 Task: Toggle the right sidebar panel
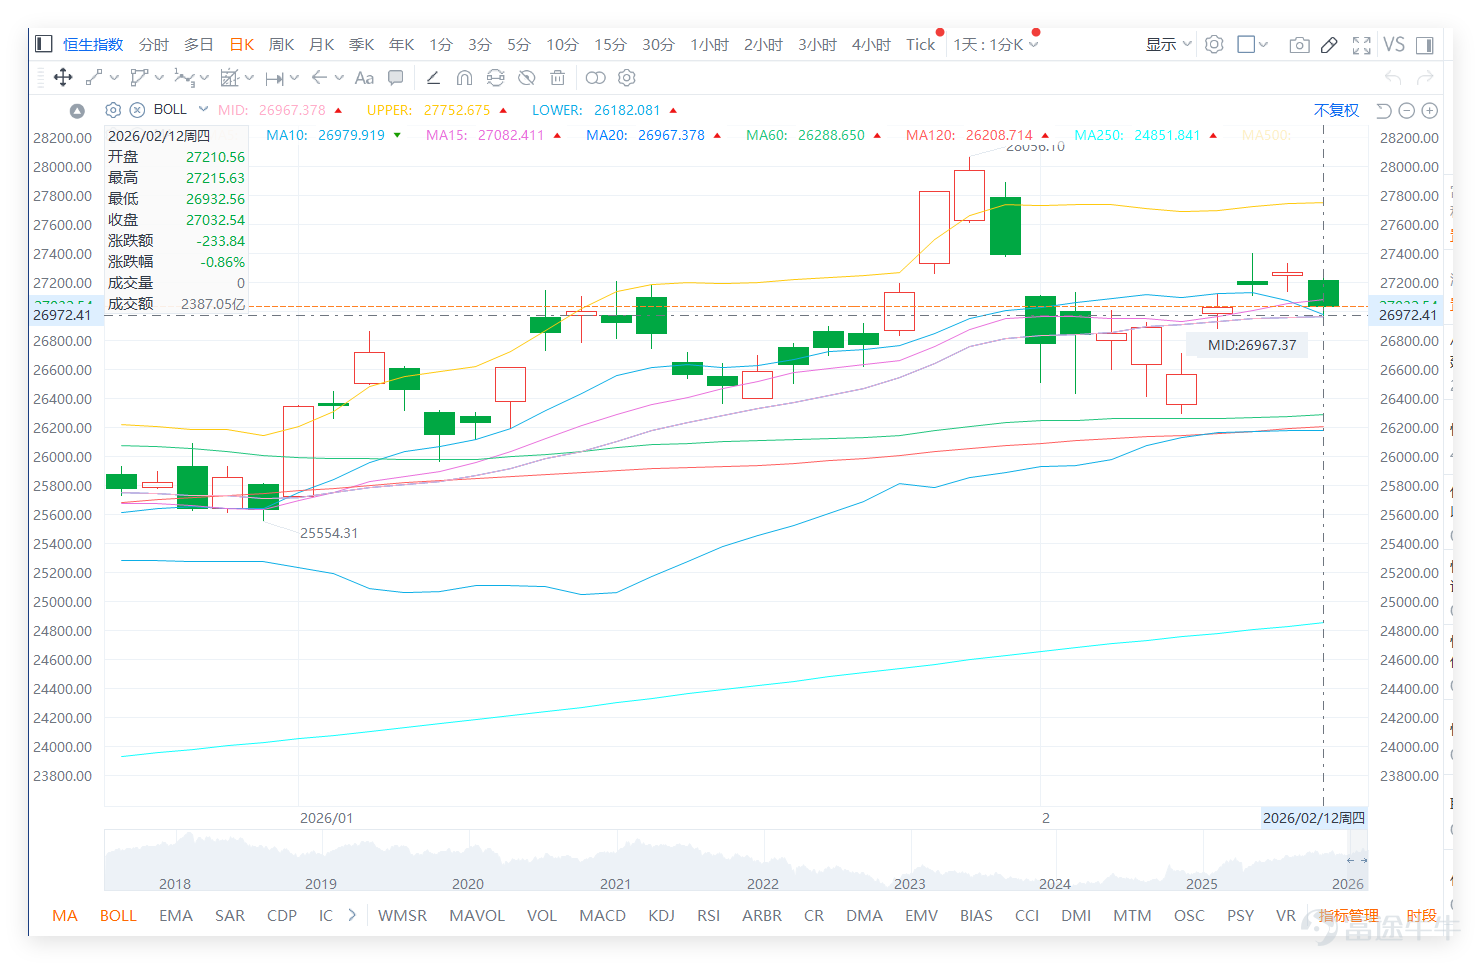(1425, 45)
